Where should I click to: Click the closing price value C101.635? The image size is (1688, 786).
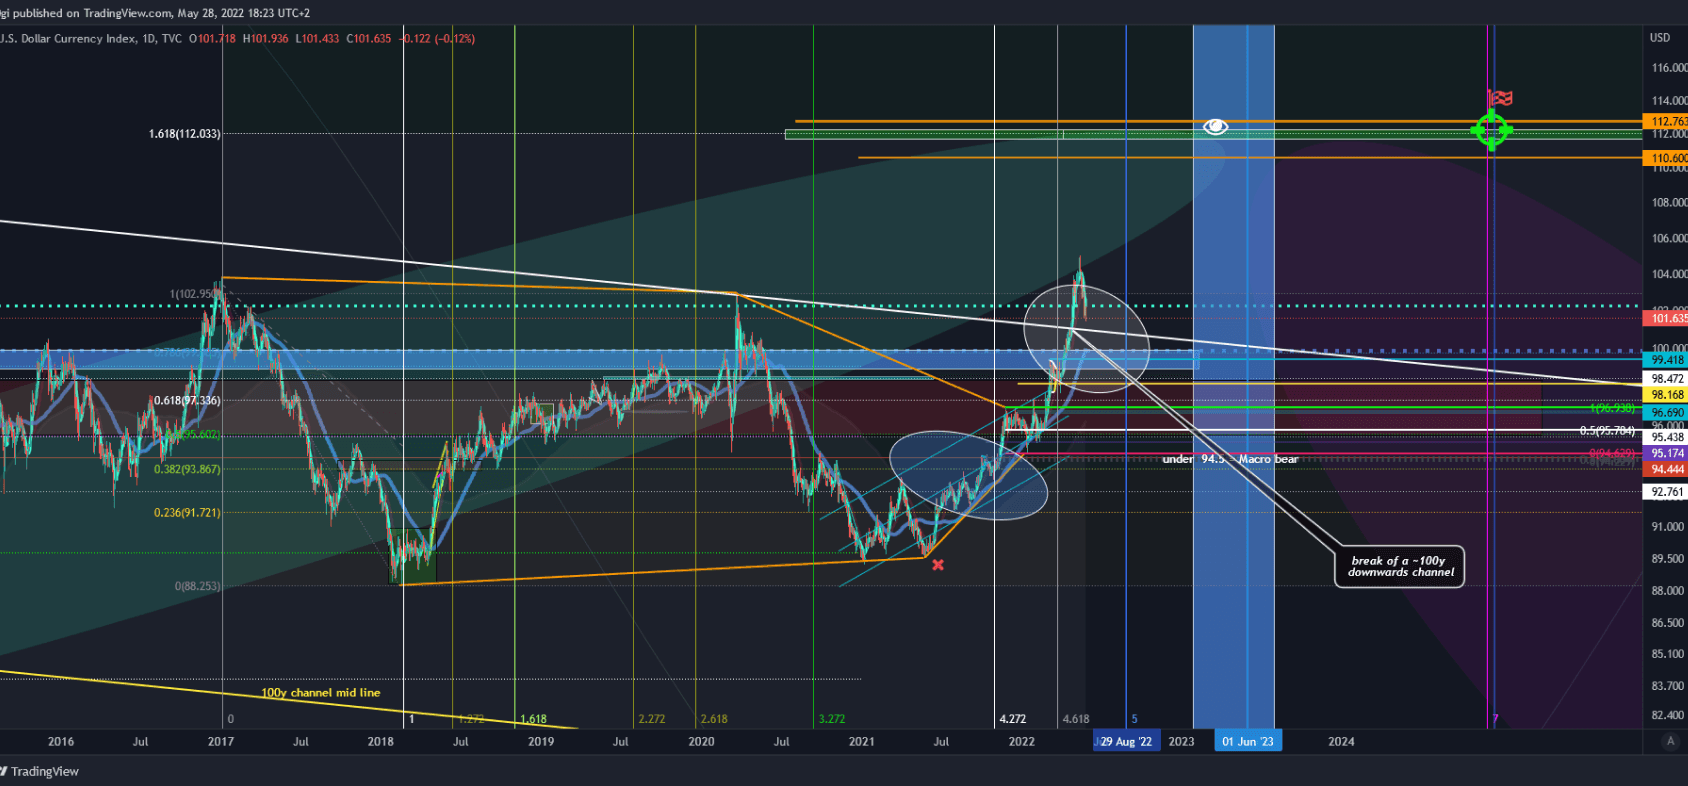pyautogui.click(x=369, y=39)
